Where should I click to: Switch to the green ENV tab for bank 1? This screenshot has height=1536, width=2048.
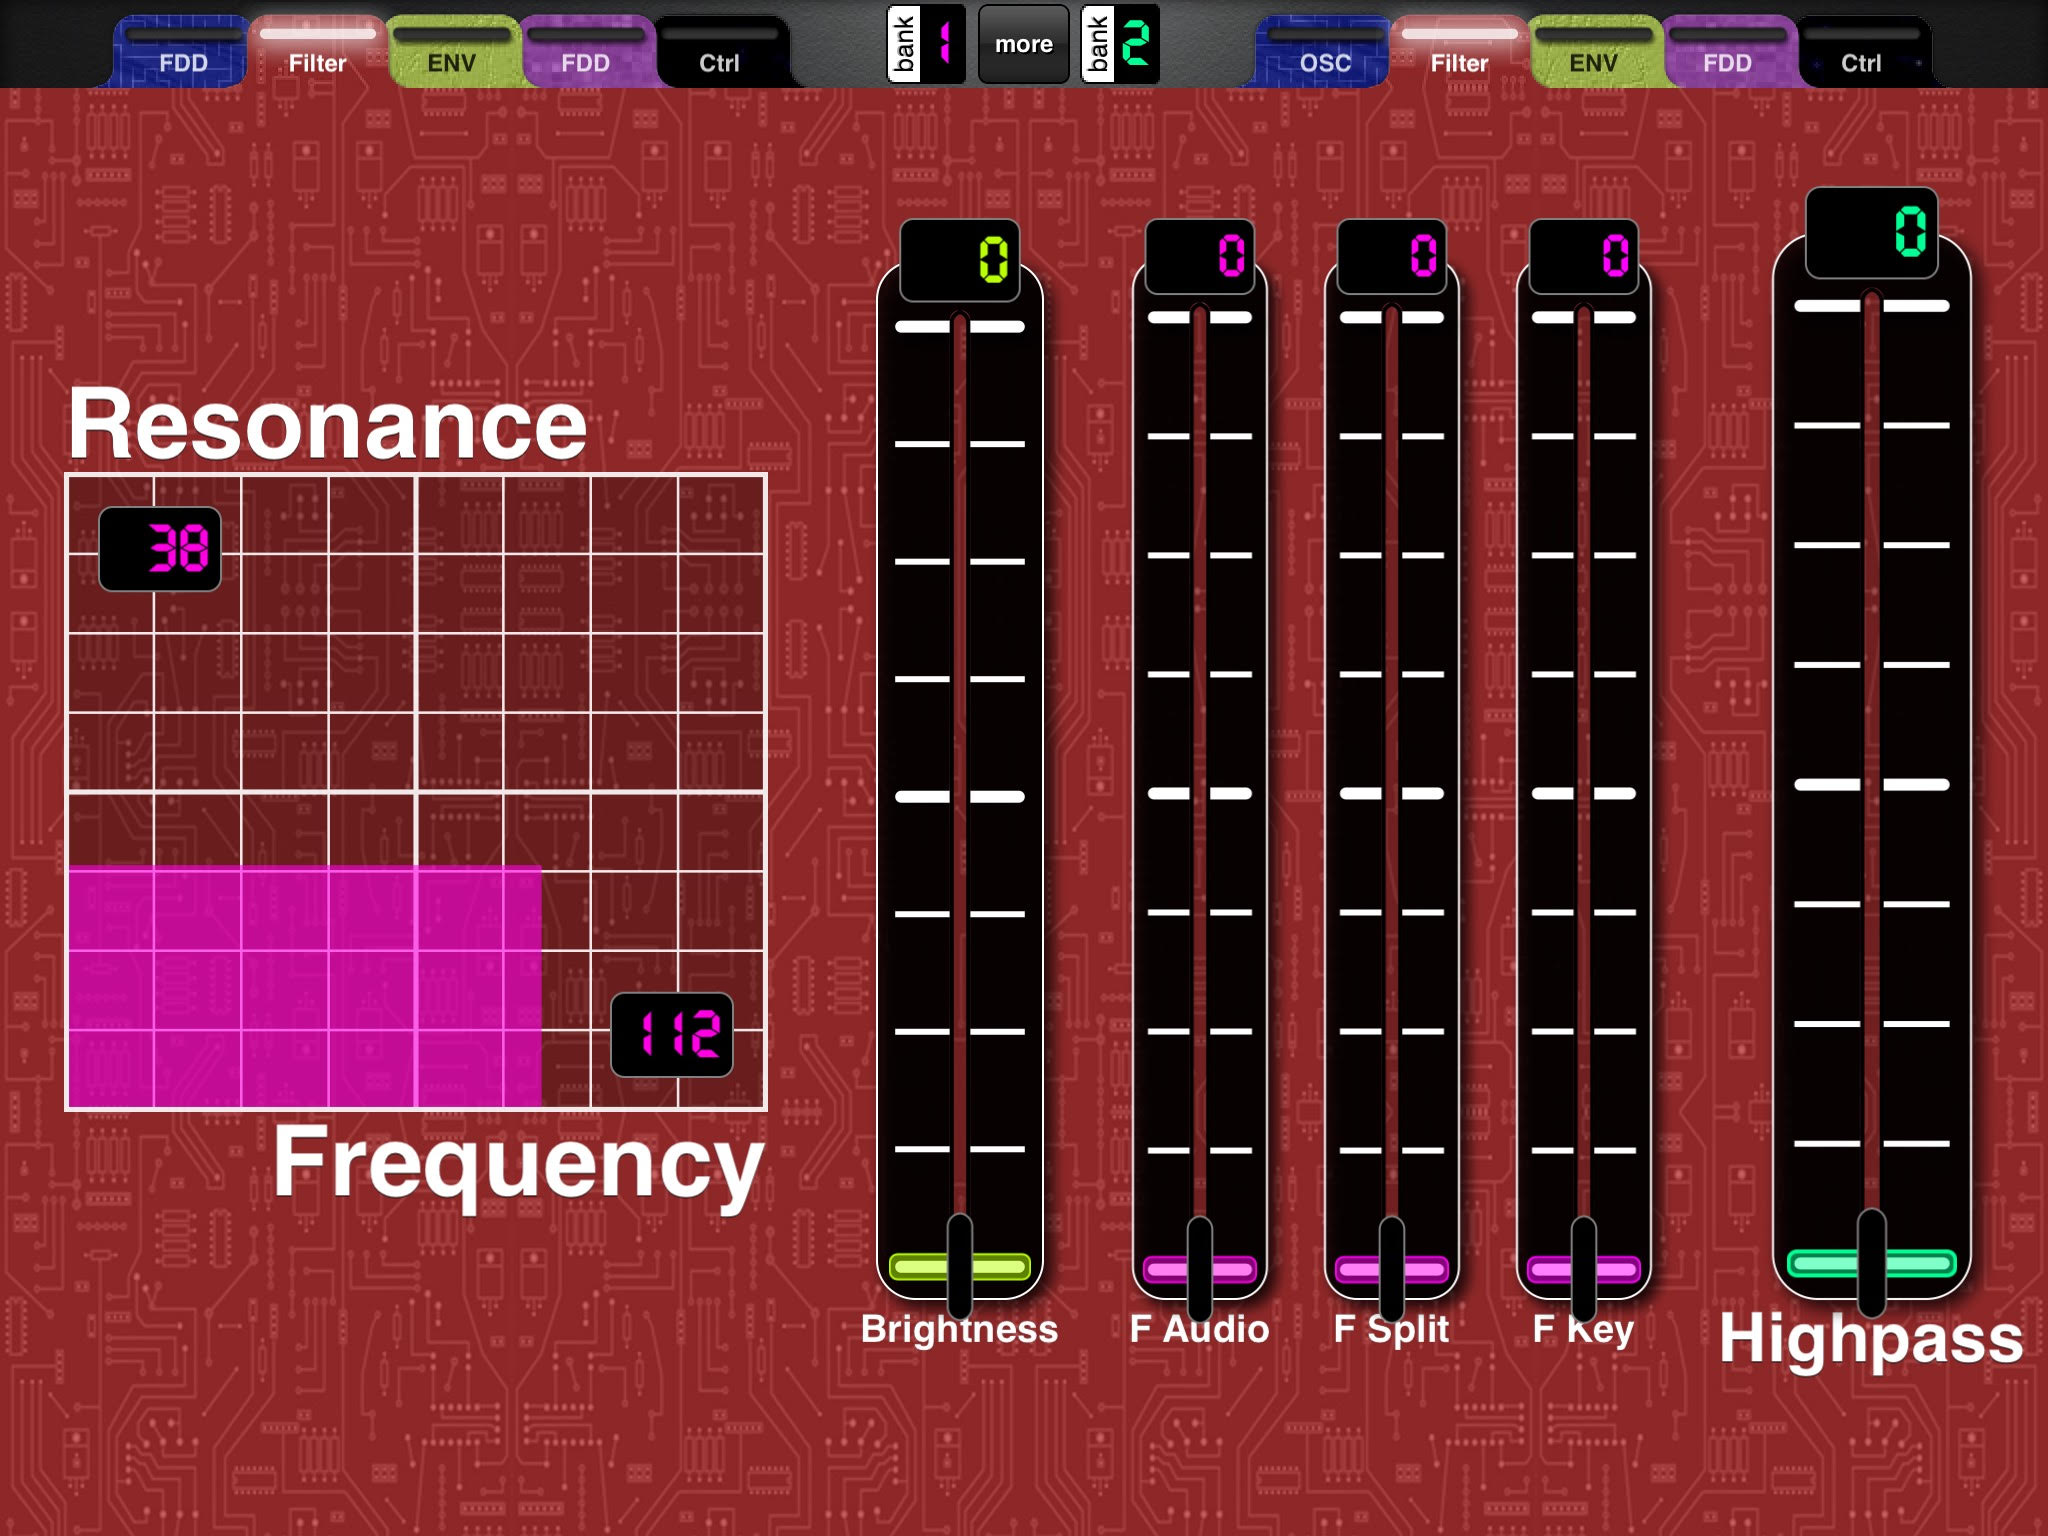pyautogui.click(x=451, y=52)
